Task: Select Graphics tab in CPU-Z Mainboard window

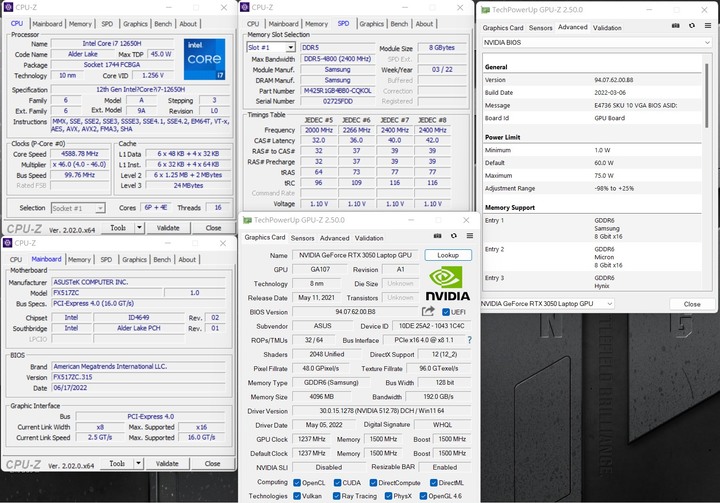Action: [135, 260]
